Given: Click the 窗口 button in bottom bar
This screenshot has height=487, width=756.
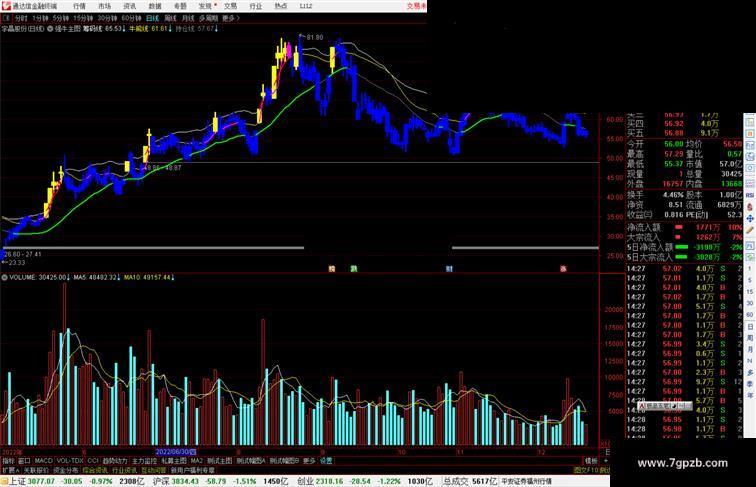Looking at the screenshot, I should 24,461.
